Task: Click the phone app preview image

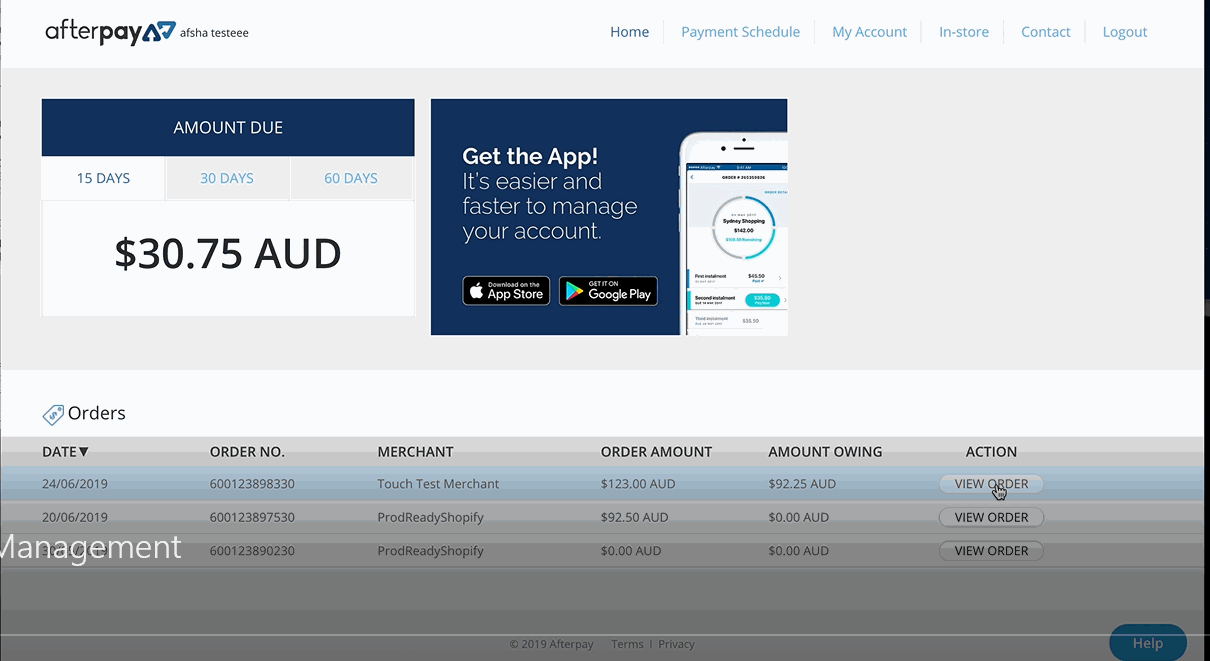Action: (x=734, y=233)
